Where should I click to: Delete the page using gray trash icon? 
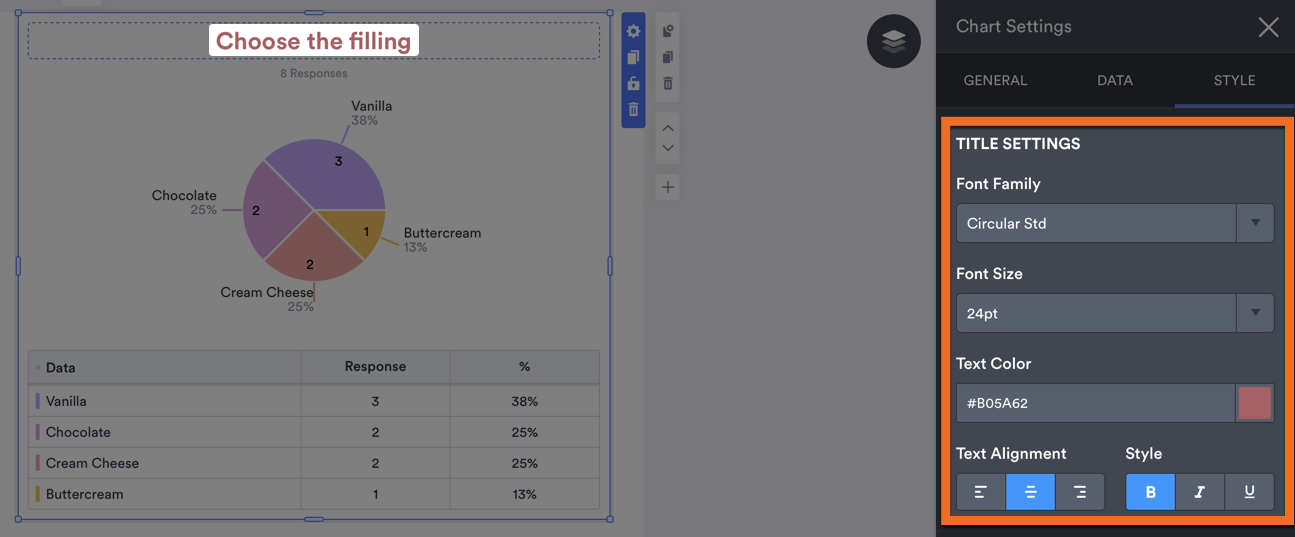(668, 84)
